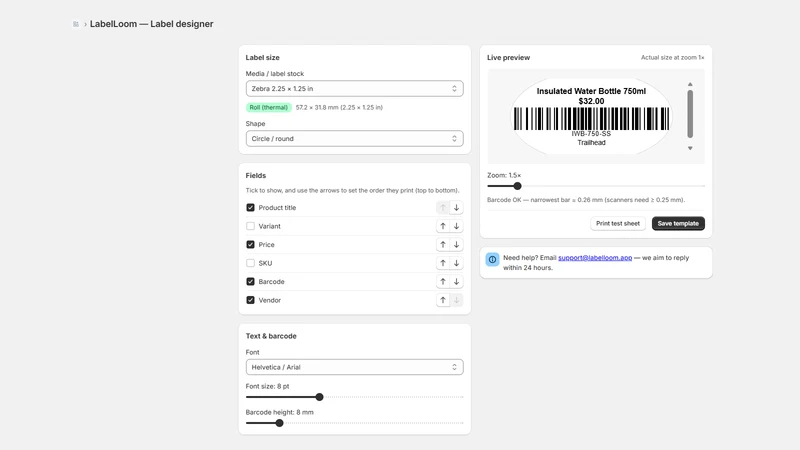Click preview scrollbar down arrow
This screenshot has height=450, width=800.
(x=690, y=148)
